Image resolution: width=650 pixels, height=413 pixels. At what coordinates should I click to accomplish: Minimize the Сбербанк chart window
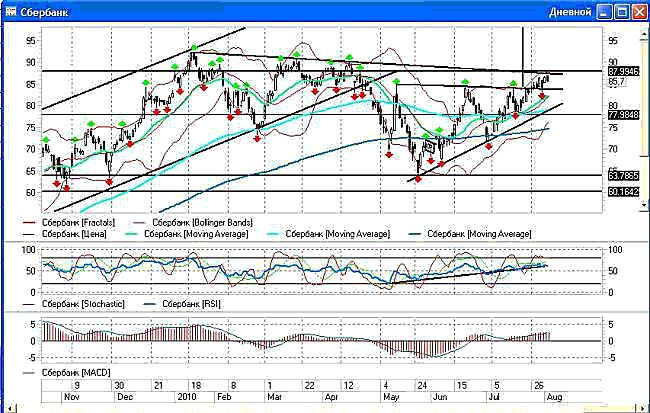(604, 12)
